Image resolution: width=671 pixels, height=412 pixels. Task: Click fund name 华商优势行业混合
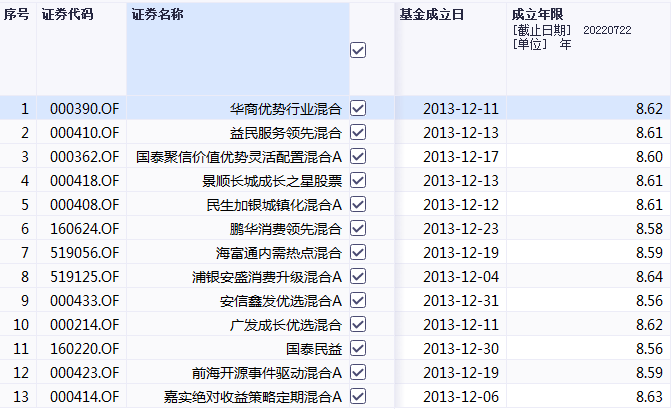click(x=286, y=109)
